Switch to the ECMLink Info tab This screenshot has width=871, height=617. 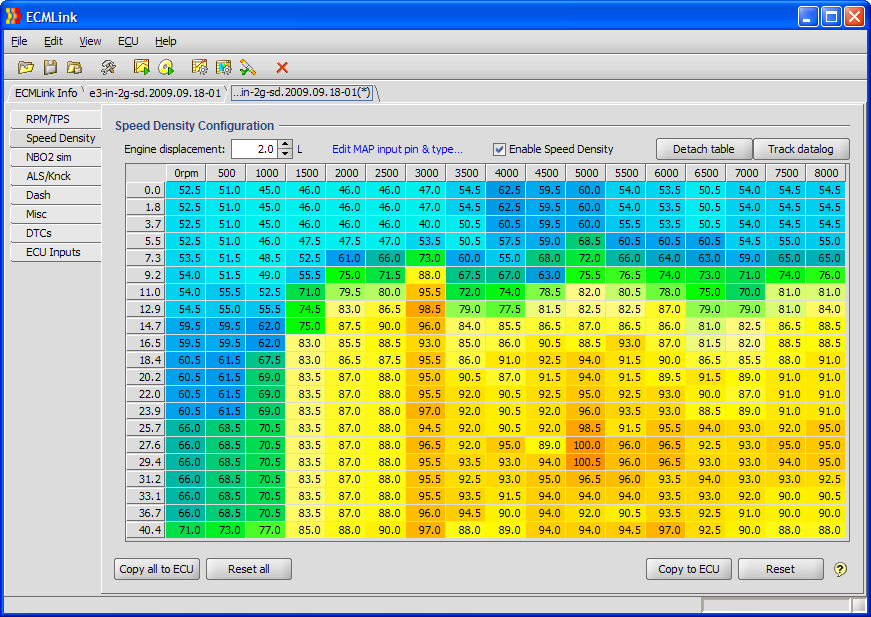click(46, 93)
